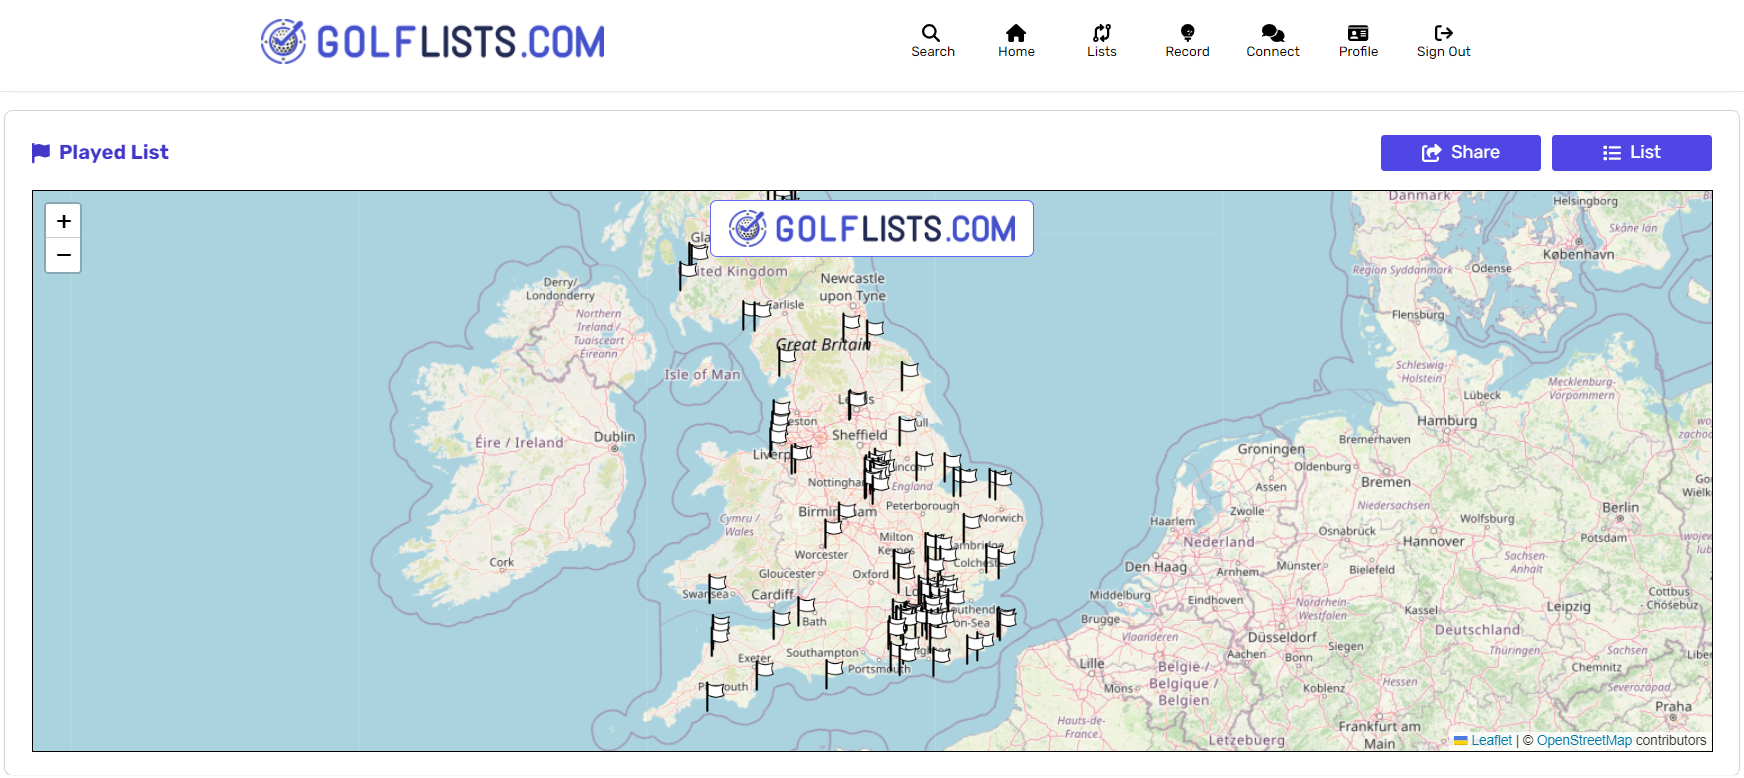Click the Share button

coord(1460,153)
